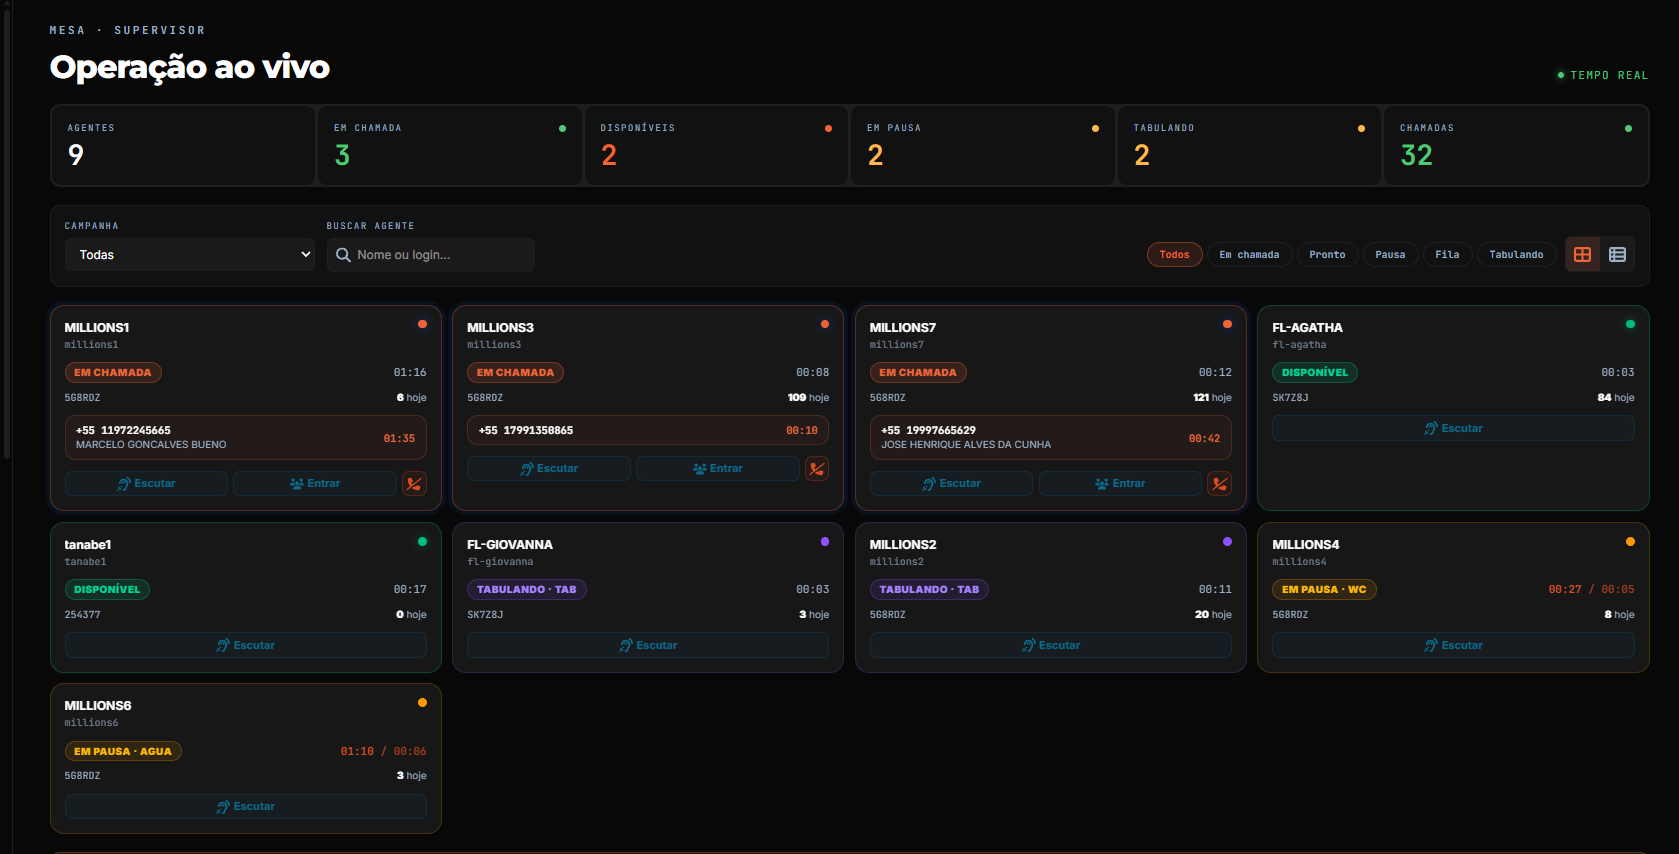Switch to grid card view
This screenshot has width=1679, height=854.
pyautogui.click(x=1582, y=255)
